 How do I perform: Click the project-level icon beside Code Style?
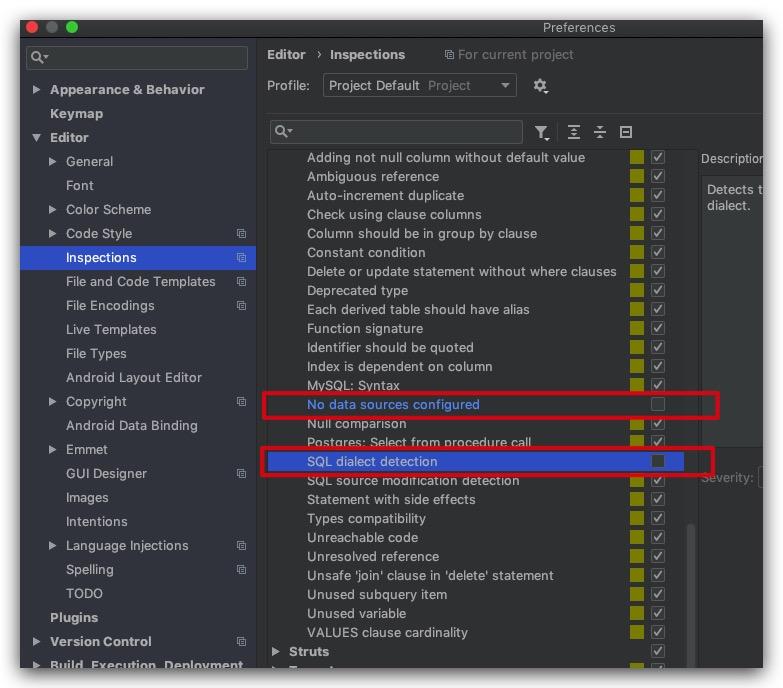pos(241,234)
